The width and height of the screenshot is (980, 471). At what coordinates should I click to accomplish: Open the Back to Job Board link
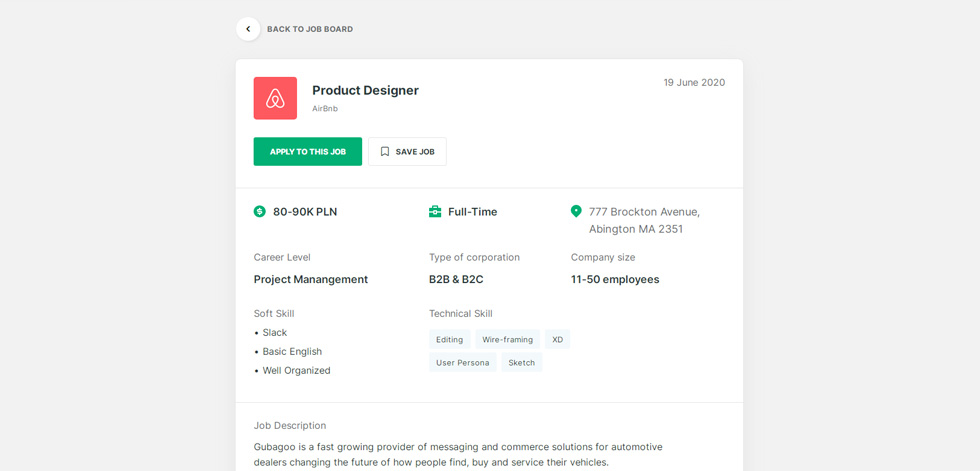point(309,29)
